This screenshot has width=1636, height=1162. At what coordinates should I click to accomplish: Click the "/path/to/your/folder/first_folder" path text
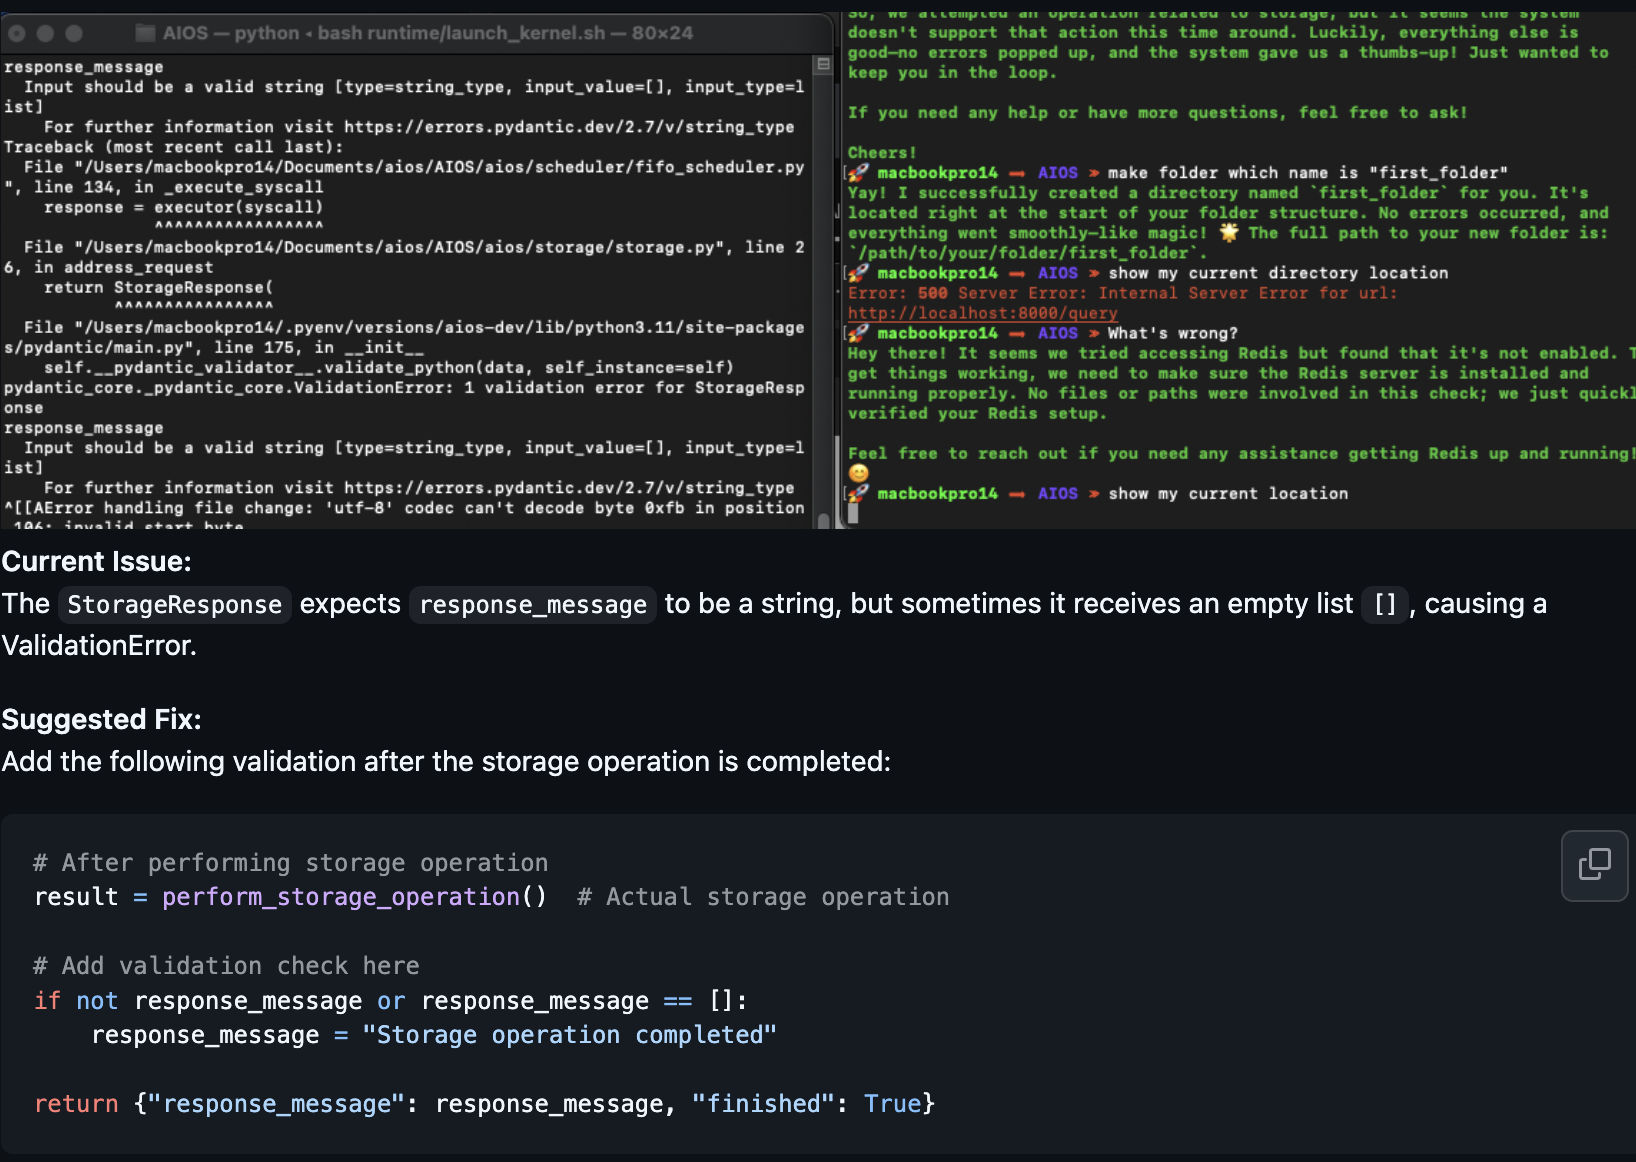pos(1028,253)
